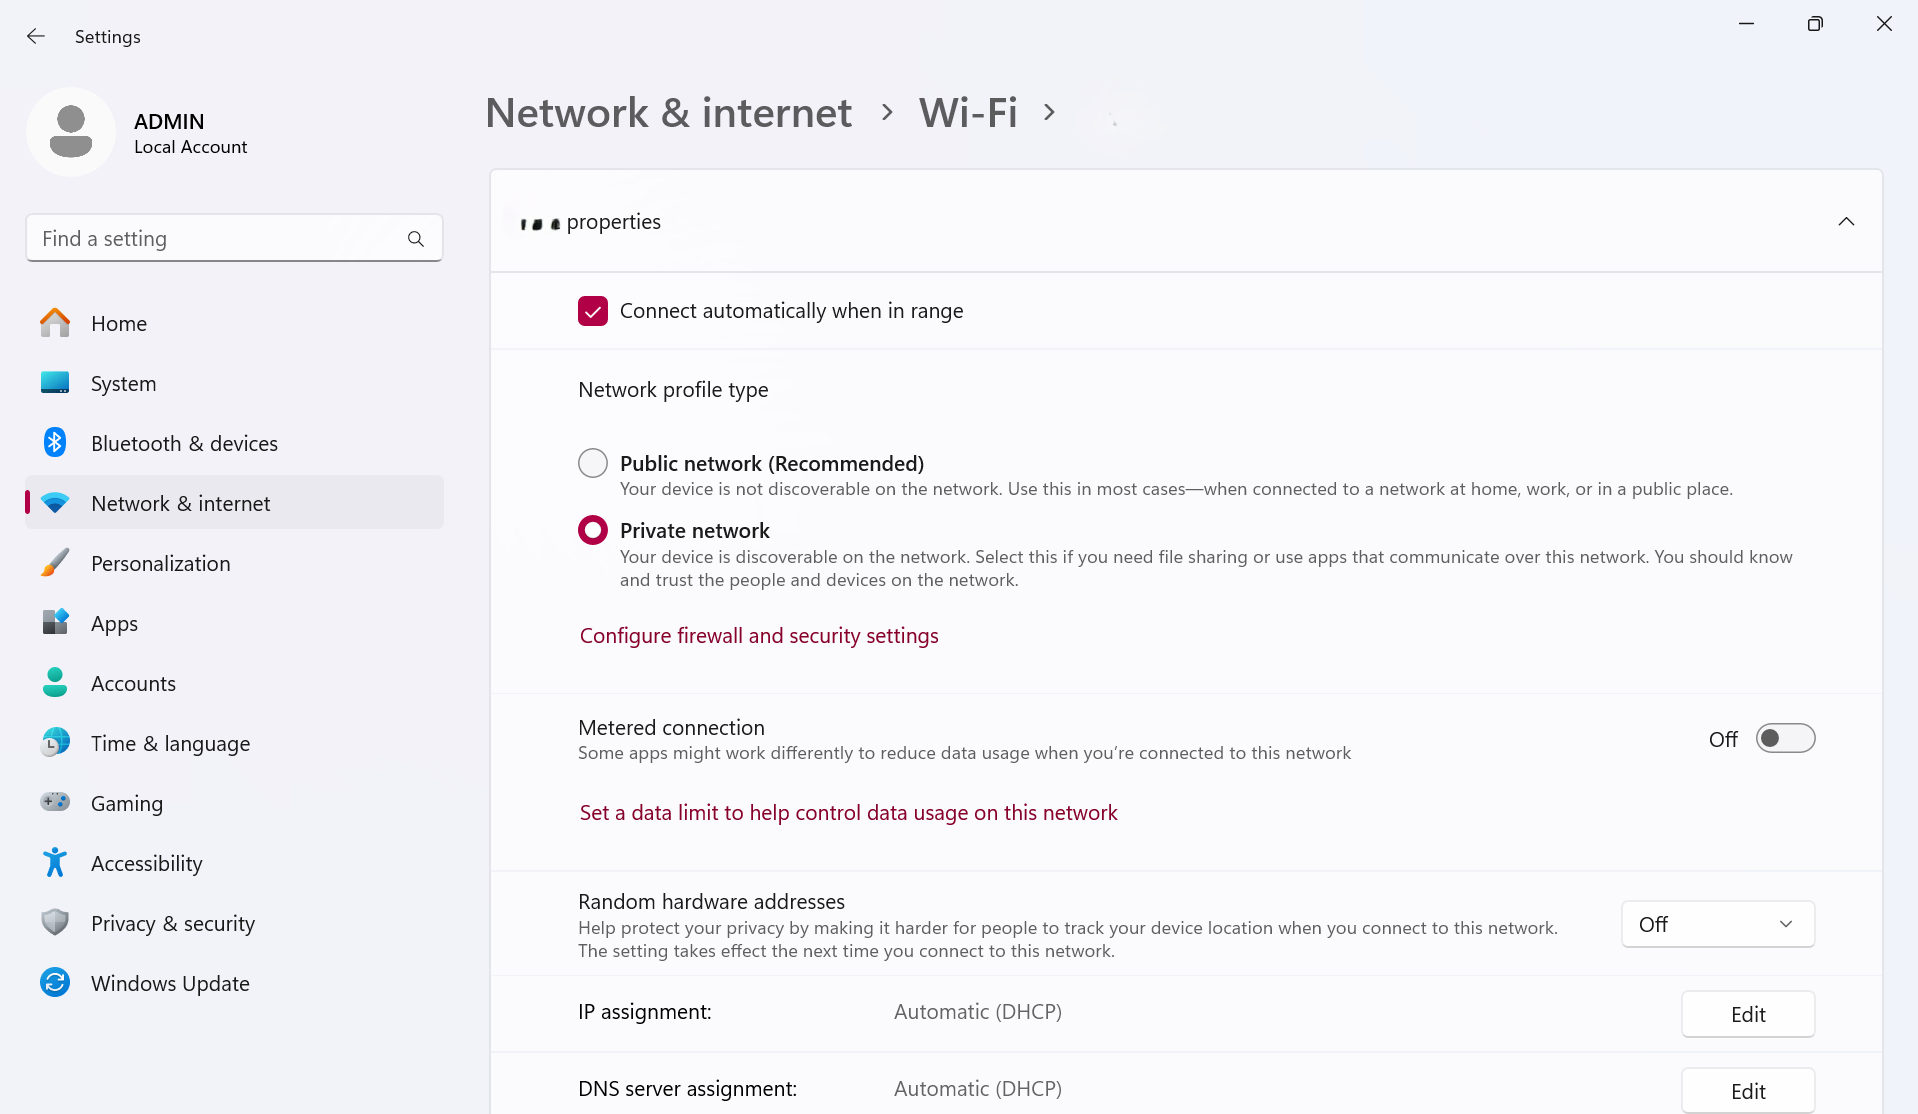The height and width of the screenshot is (1114, 1918).
Task: Uncheck Connect automatically when in range
Action: click(593, 311)
